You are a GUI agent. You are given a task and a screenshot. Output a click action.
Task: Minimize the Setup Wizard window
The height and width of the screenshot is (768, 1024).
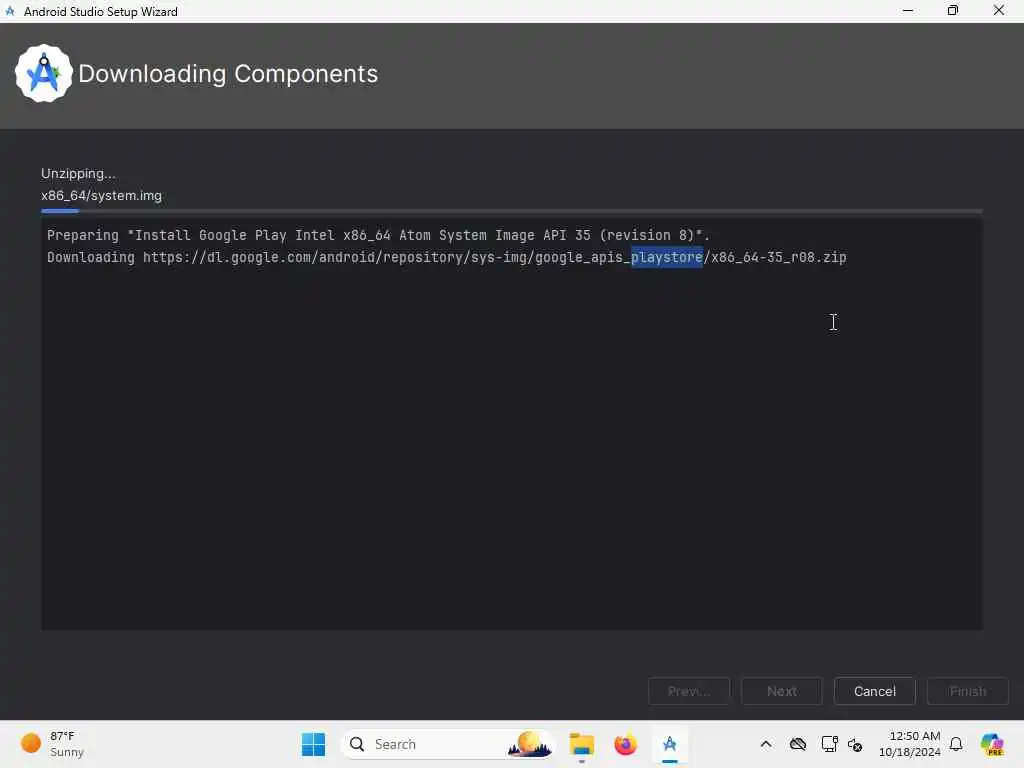click(x=908, y=11)
